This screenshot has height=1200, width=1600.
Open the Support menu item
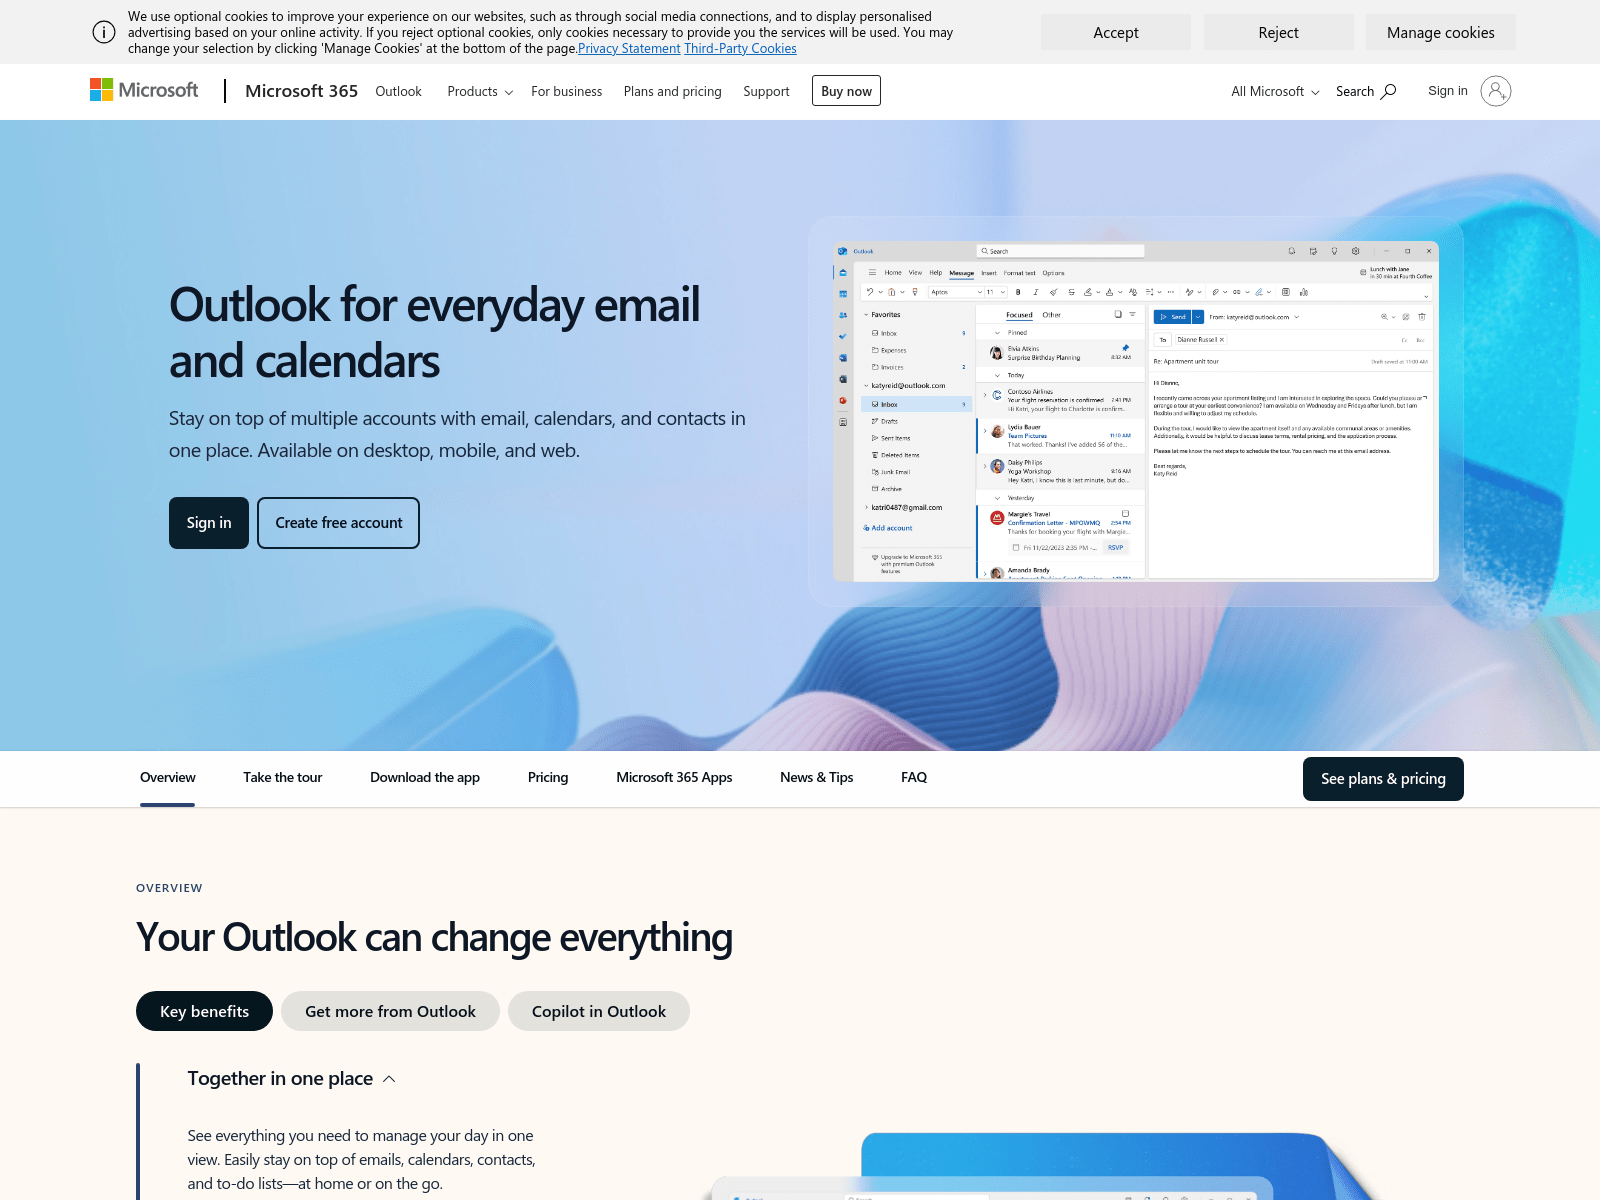pyautogui.click(x=766, y=91)
